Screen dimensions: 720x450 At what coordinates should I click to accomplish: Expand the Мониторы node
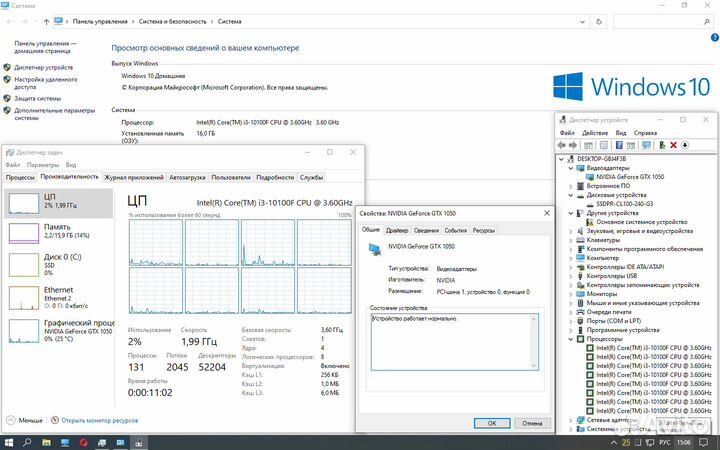[570, 294]
